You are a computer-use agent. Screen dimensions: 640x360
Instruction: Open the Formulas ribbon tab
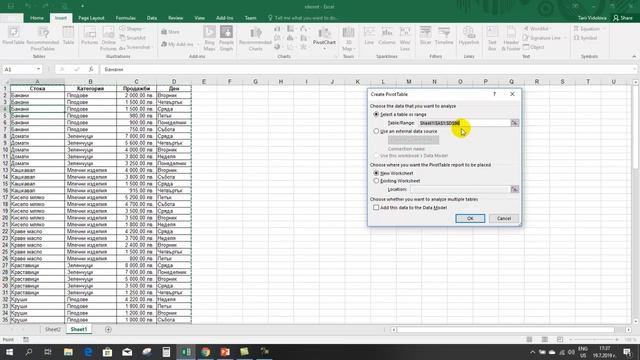point(125,18)
